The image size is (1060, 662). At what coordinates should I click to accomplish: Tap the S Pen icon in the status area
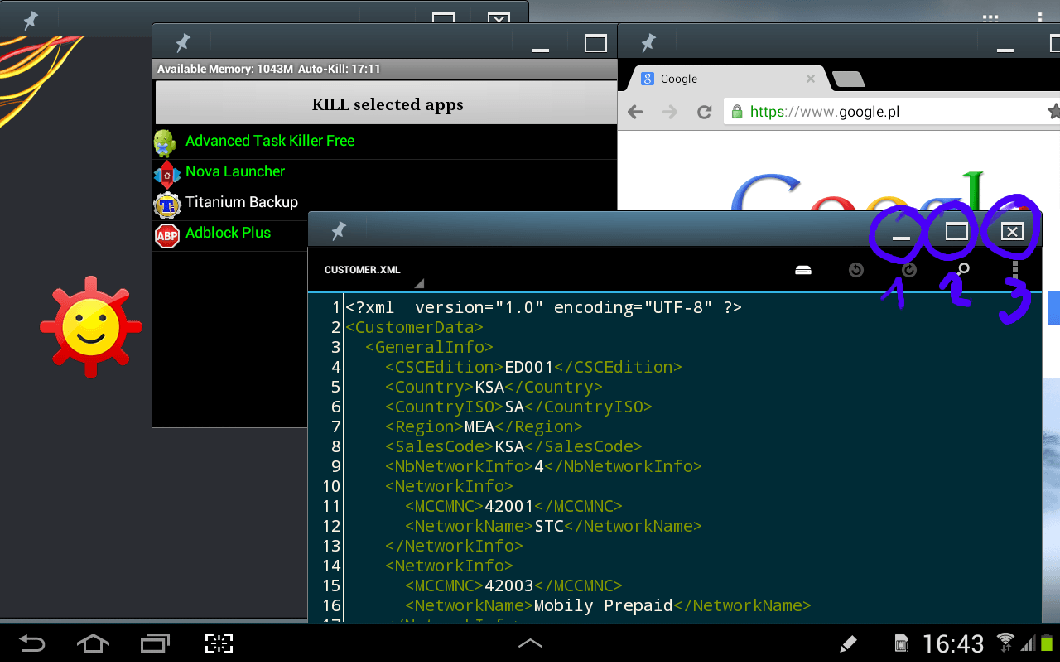848,643
